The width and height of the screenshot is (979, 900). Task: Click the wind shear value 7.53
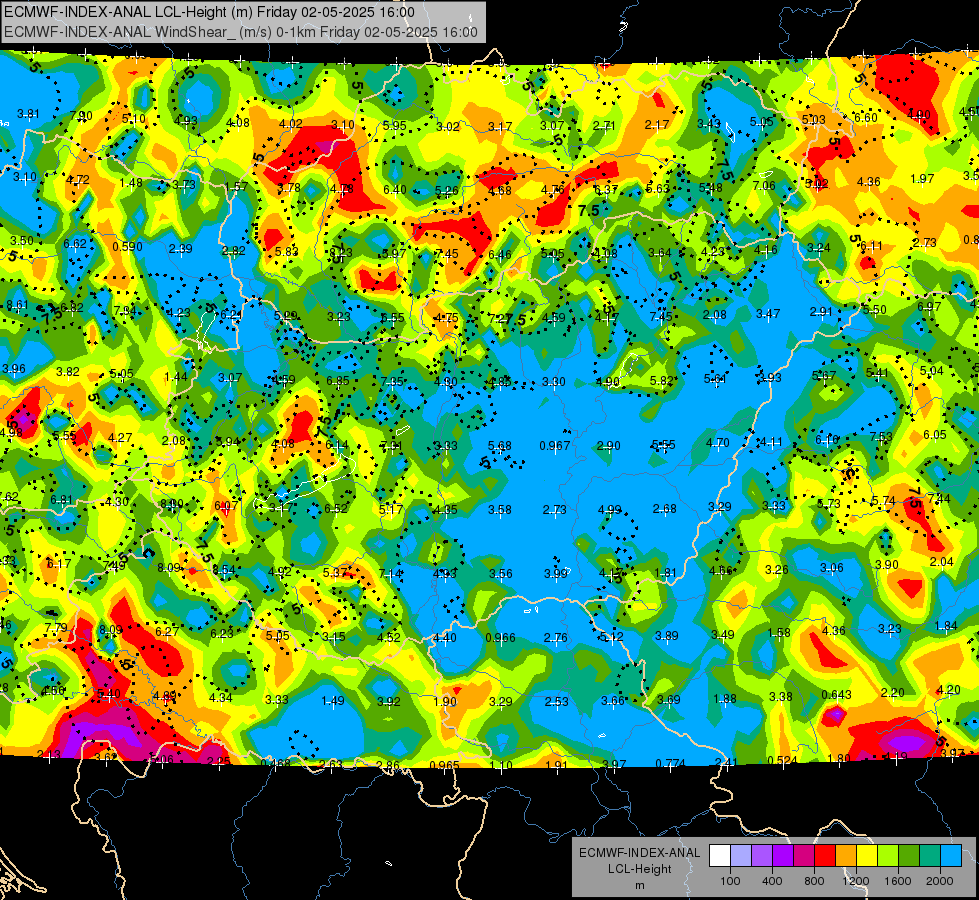[x=880, y=437]
